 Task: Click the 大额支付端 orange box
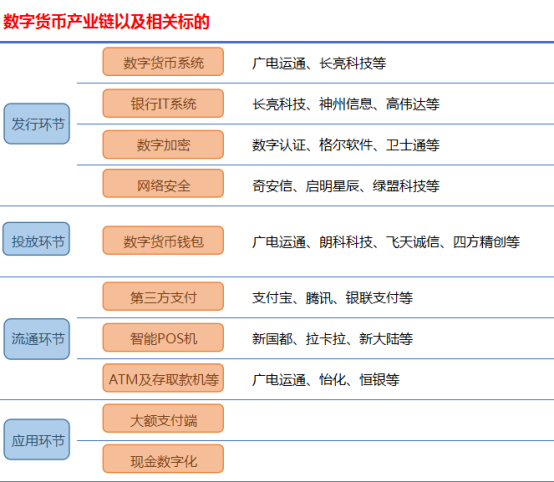click(x=163, y=419)
